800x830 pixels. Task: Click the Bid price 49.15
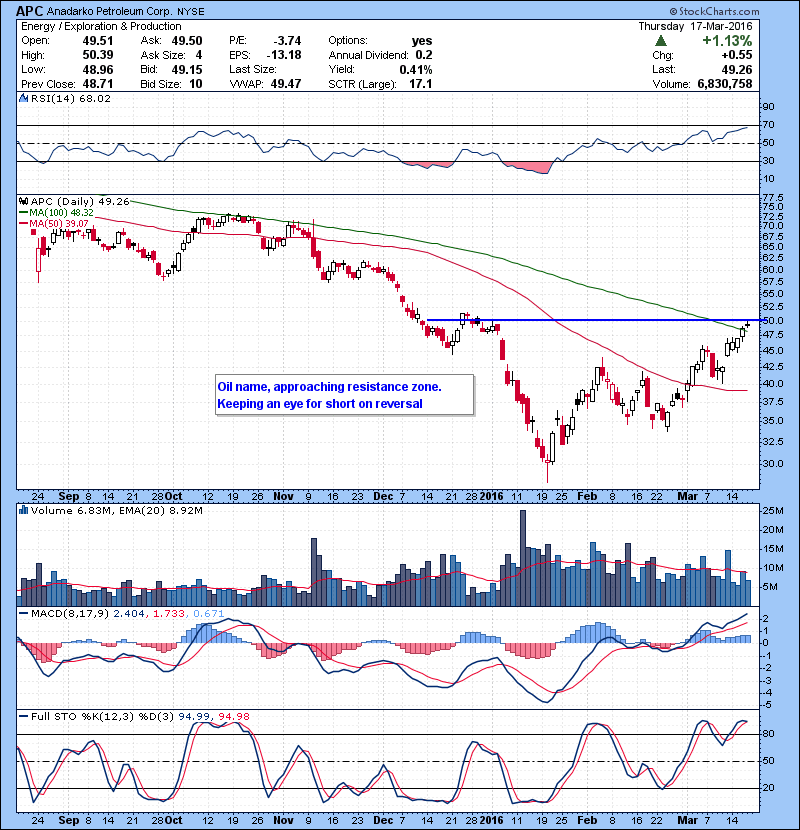(x=187, y=69)
